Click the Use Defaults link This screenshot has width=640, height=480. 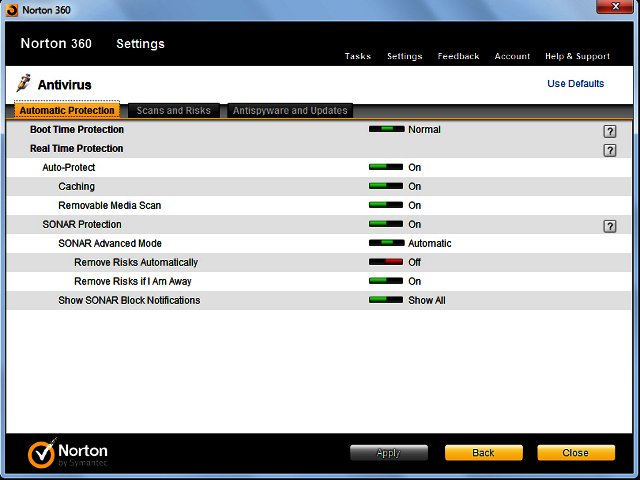click(576, 84)
